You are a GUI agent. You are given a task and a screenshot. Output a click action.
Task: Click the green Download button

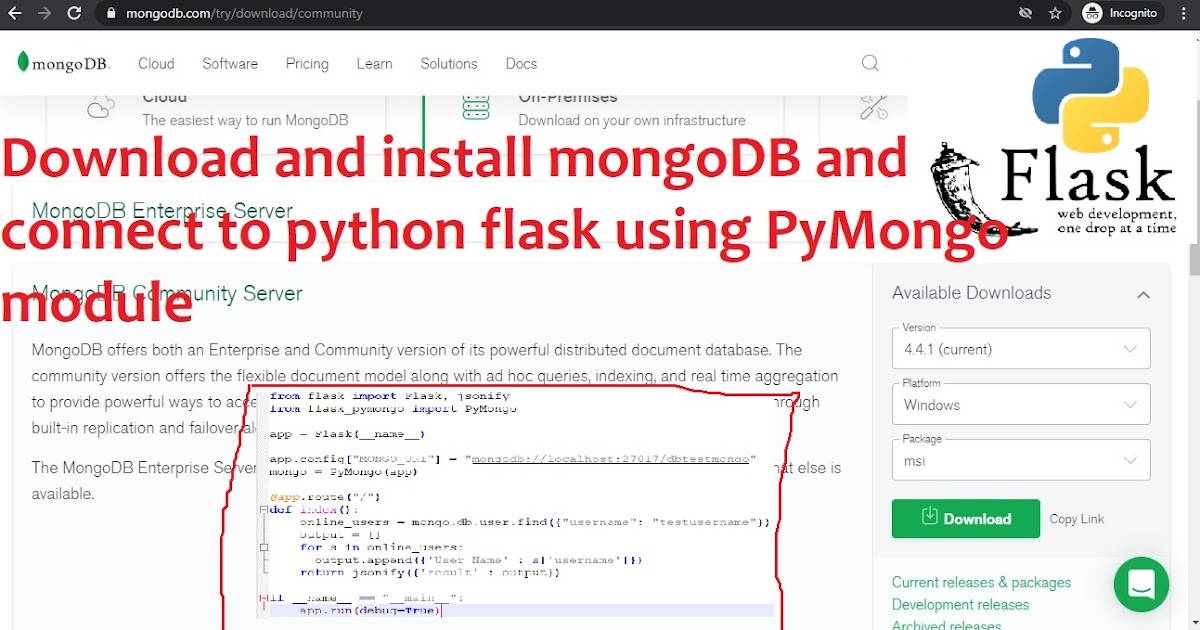click(x=966, y=519)
